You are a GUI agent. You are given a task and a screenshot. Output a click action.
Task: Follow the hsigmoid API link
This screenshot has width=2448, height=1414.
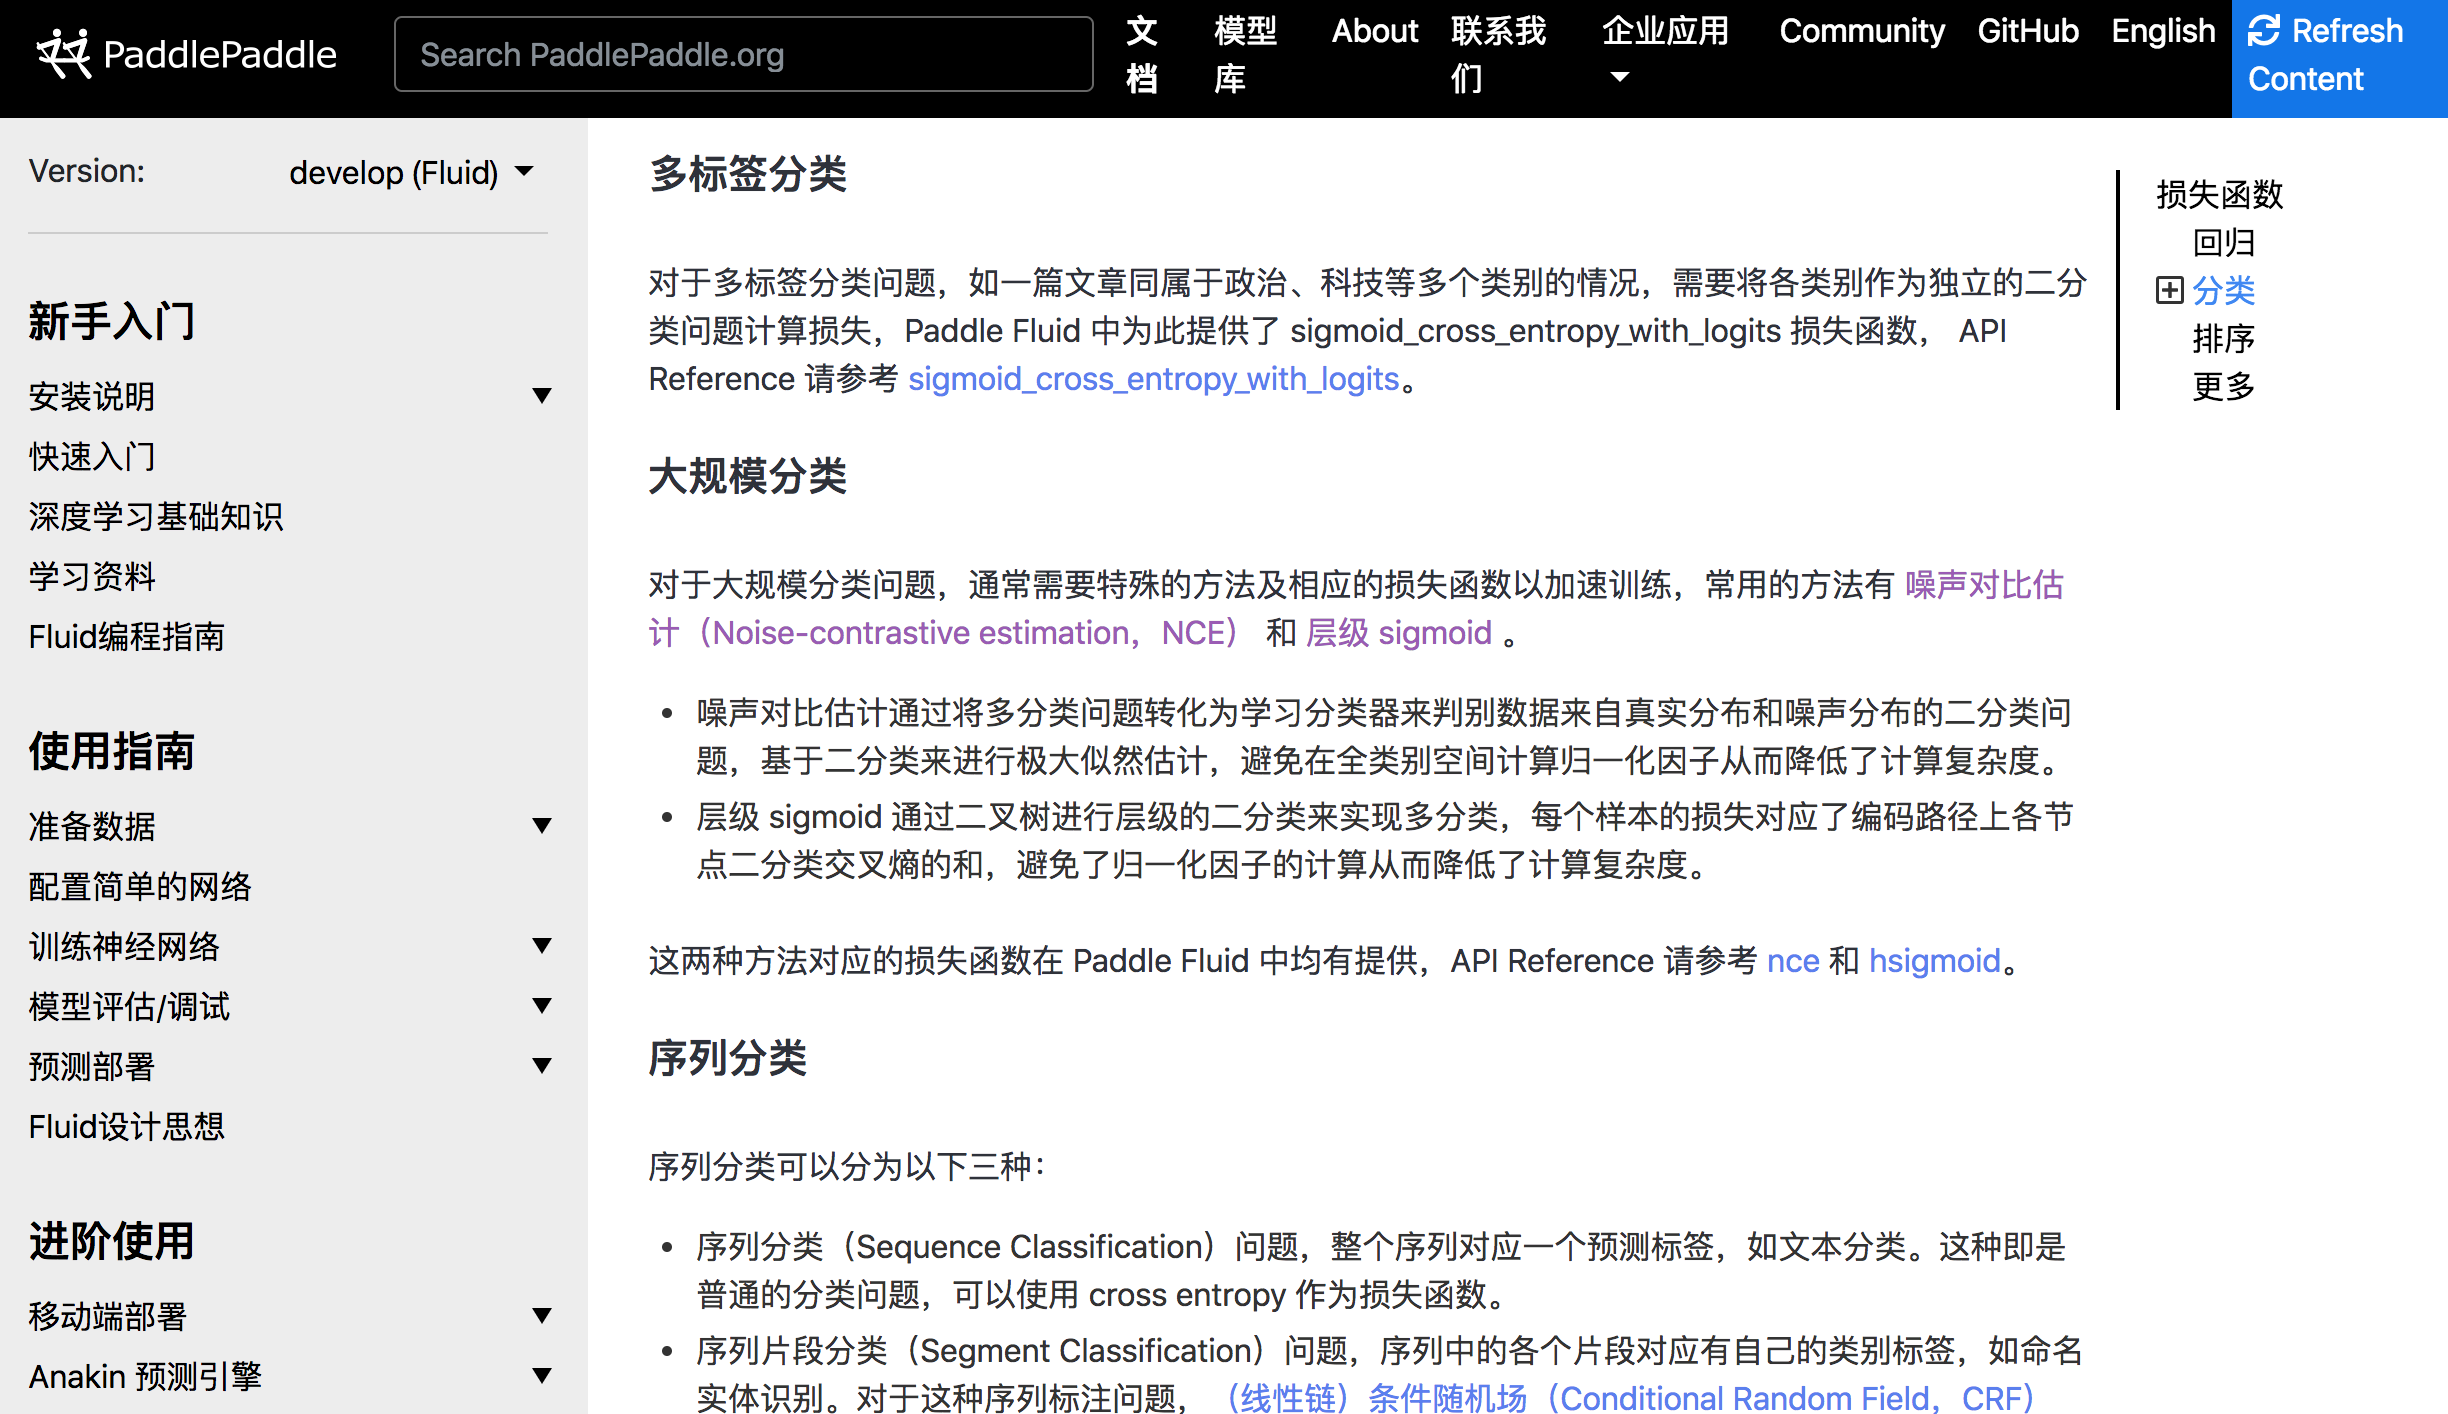coord(1934,961)
